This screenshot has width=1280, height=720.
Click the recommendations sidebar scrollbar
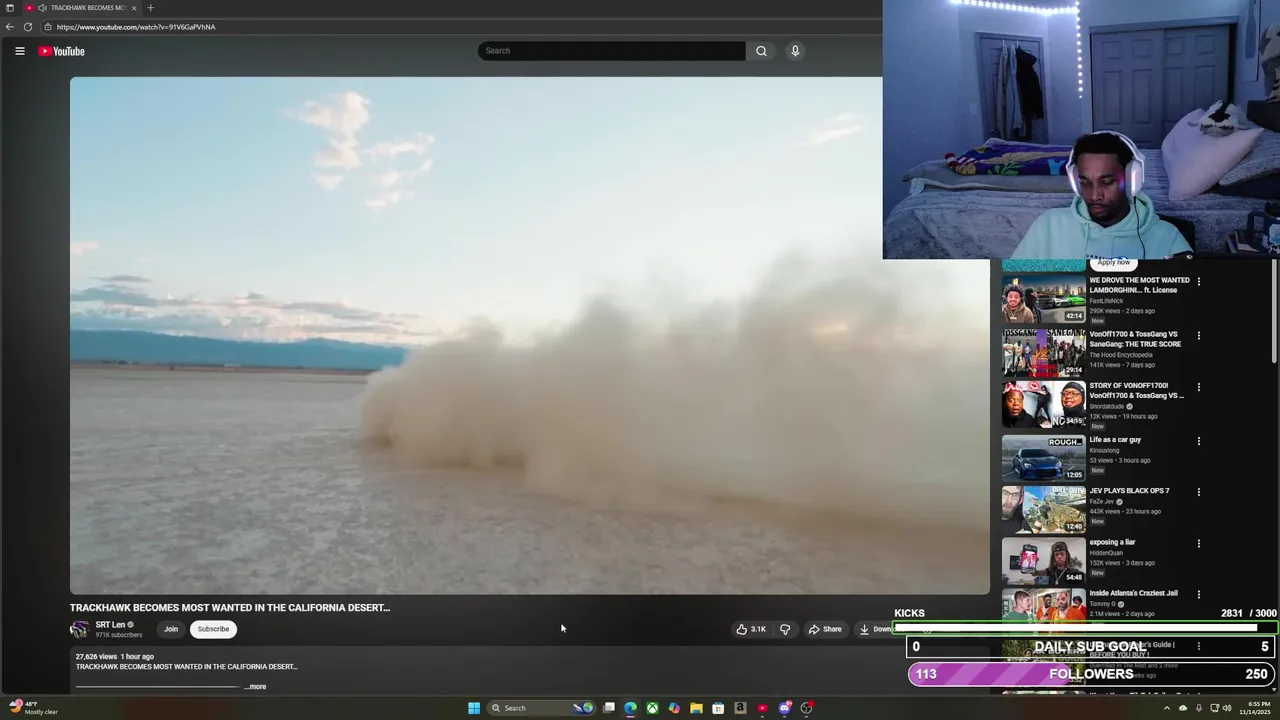[1274, 312]
